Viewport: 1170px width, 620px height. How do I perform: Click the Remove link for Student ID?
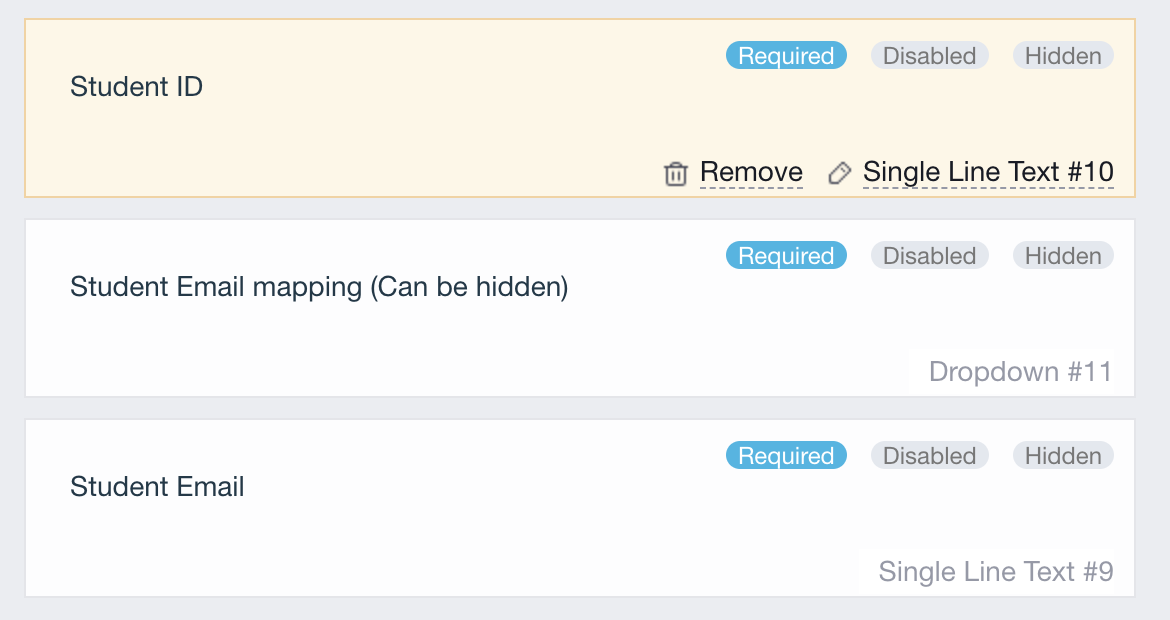coord(751,173)
